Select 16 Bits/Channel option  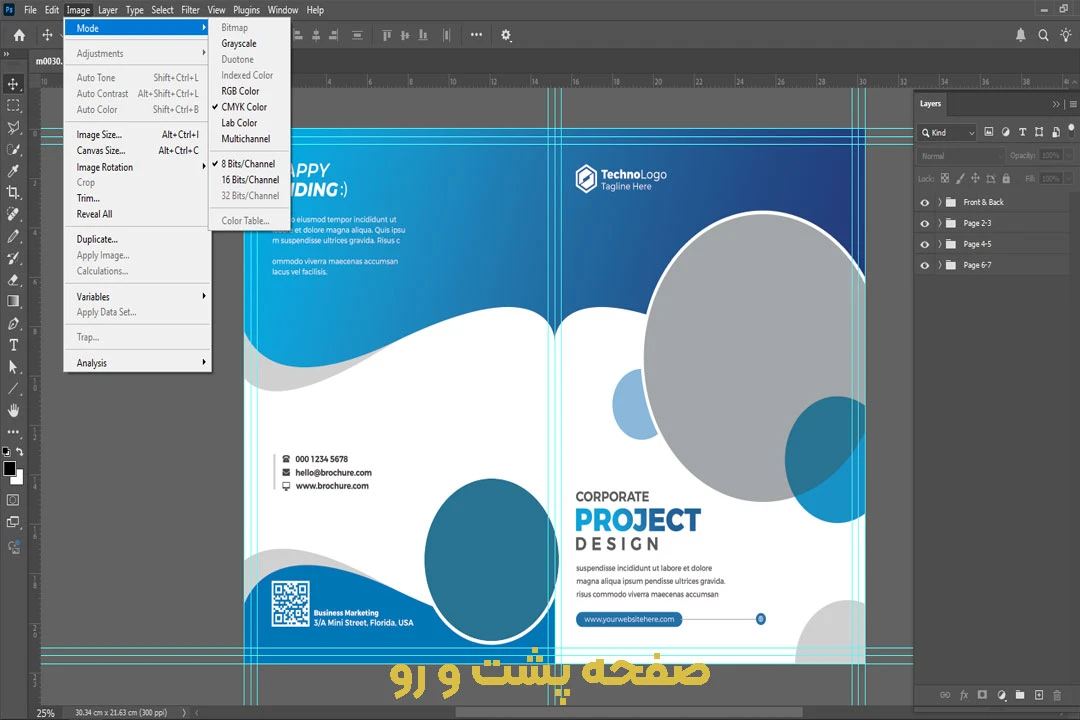pyautogui.click(x=248, y=180)
